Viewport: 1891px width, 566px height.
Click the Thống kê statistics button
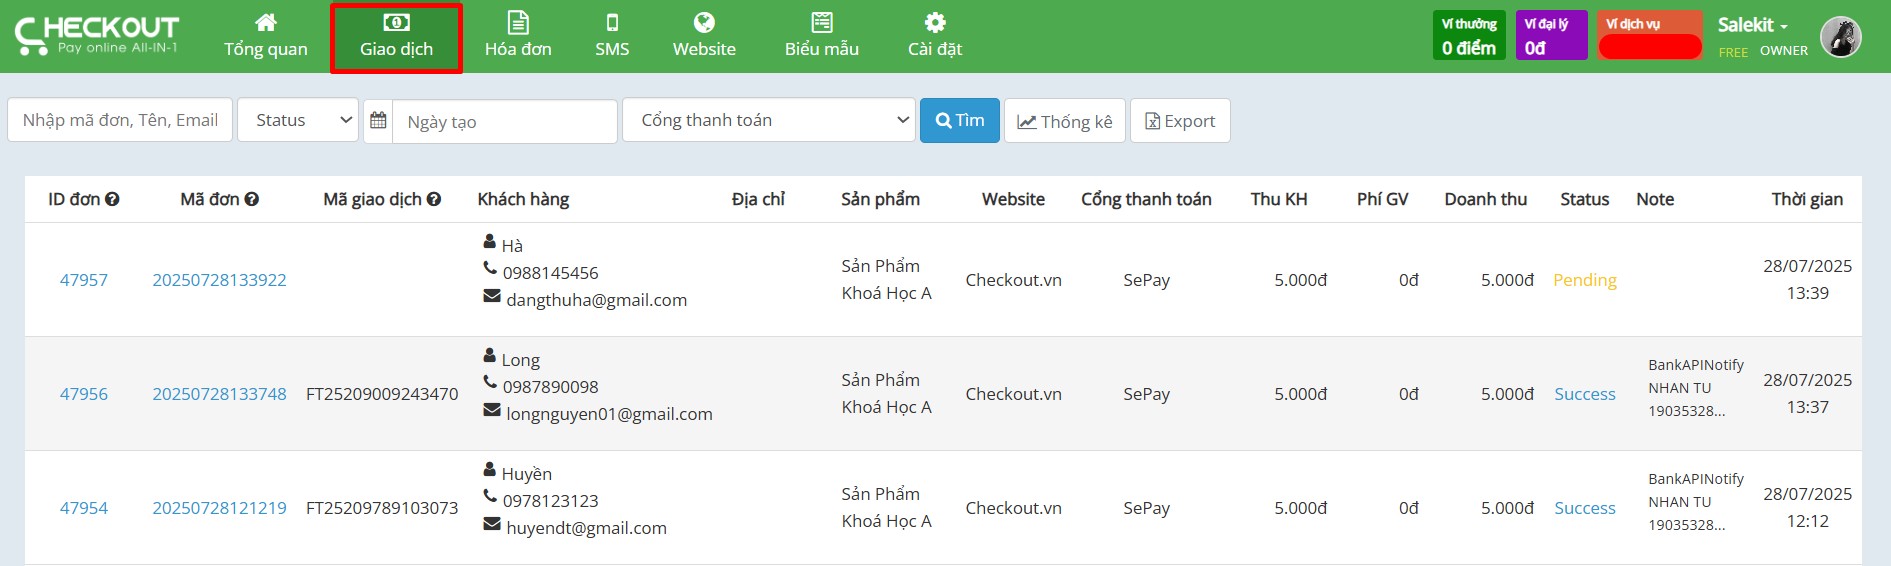tap(1065, 121)
